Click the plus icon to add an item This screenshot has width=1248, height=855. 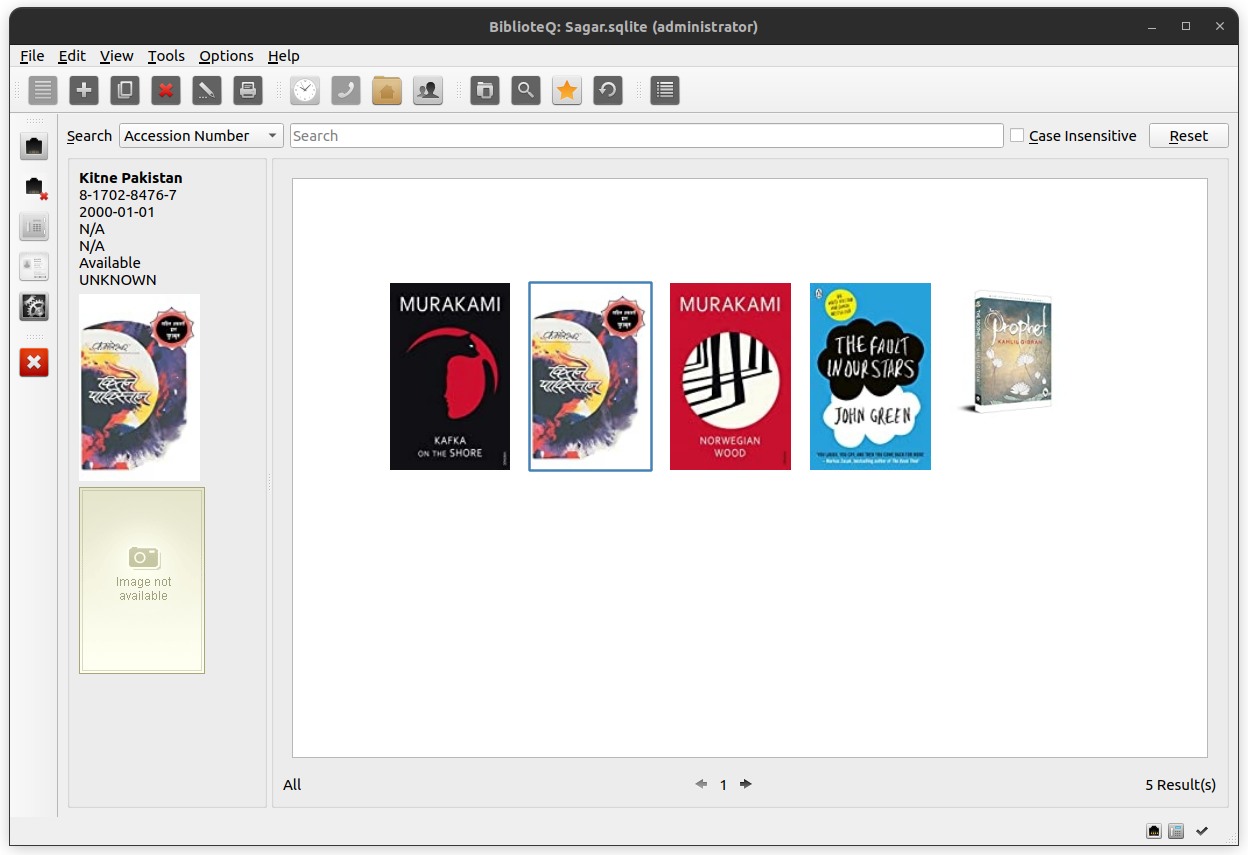tap(84, 91)
